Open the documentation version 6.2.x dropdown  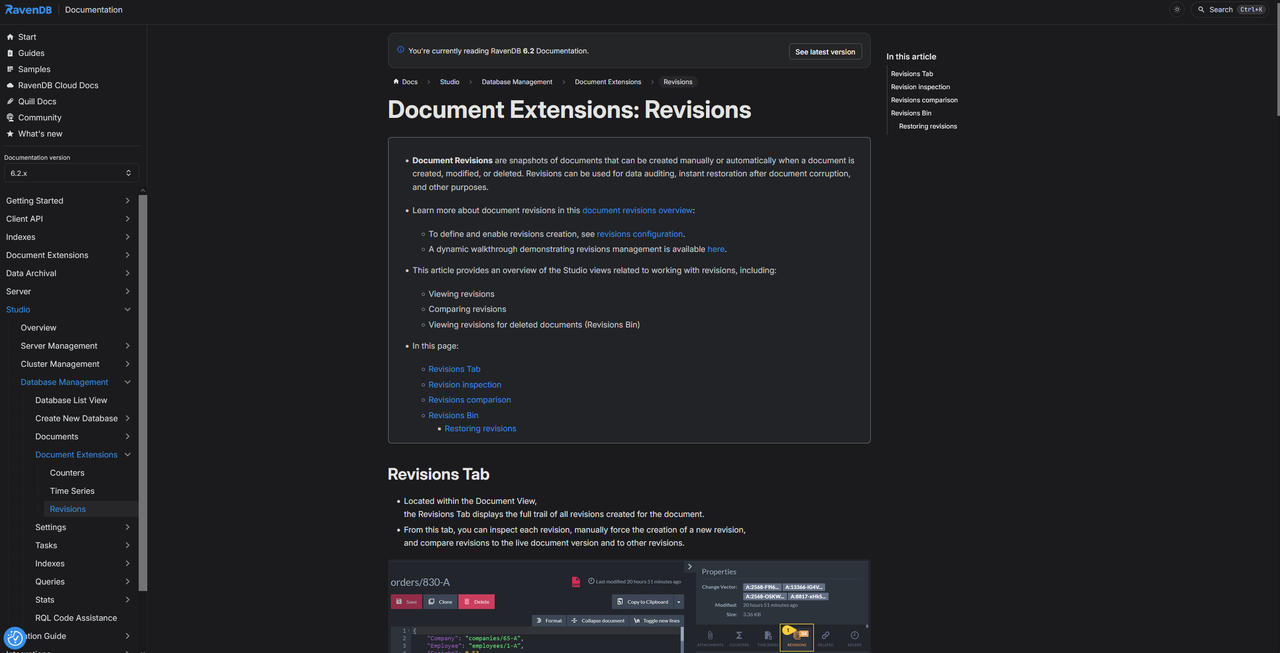click(x=71, y=173)
